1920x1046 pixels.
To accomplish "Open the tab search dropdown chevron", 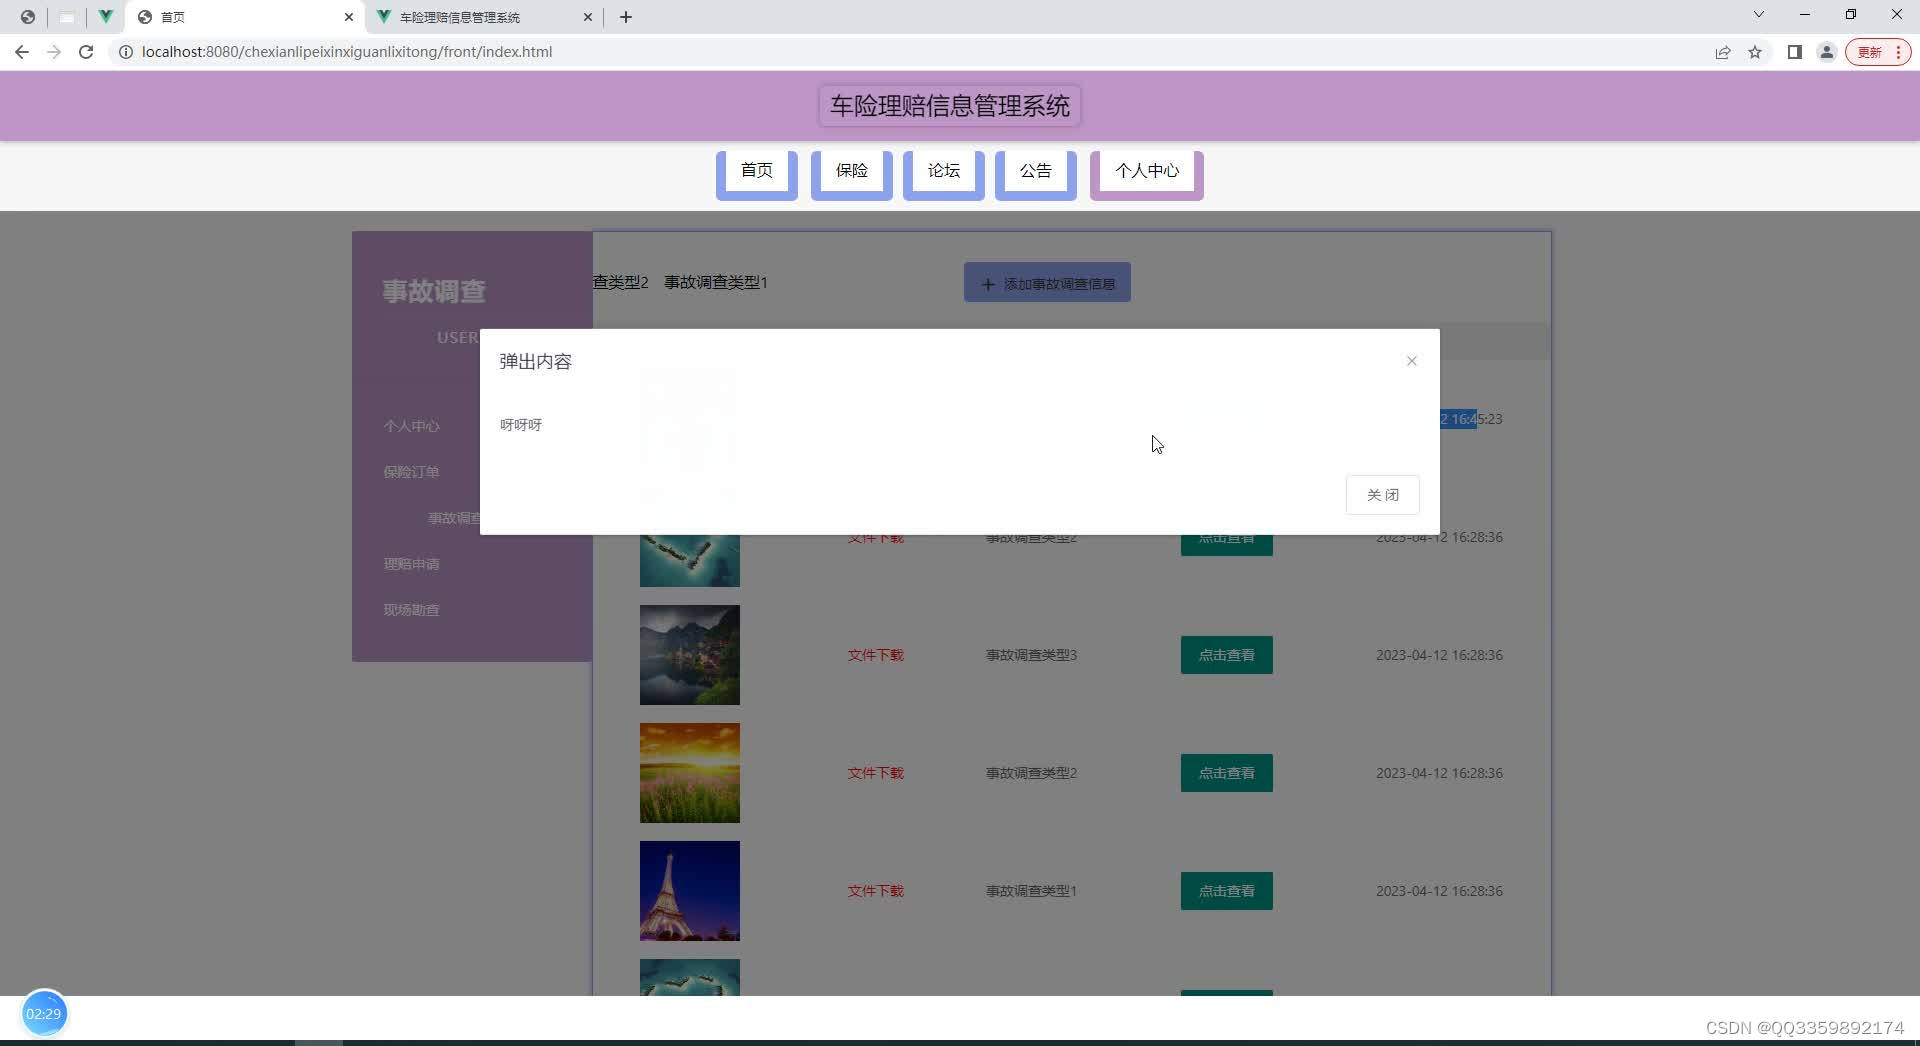I will coord(1758,15).
